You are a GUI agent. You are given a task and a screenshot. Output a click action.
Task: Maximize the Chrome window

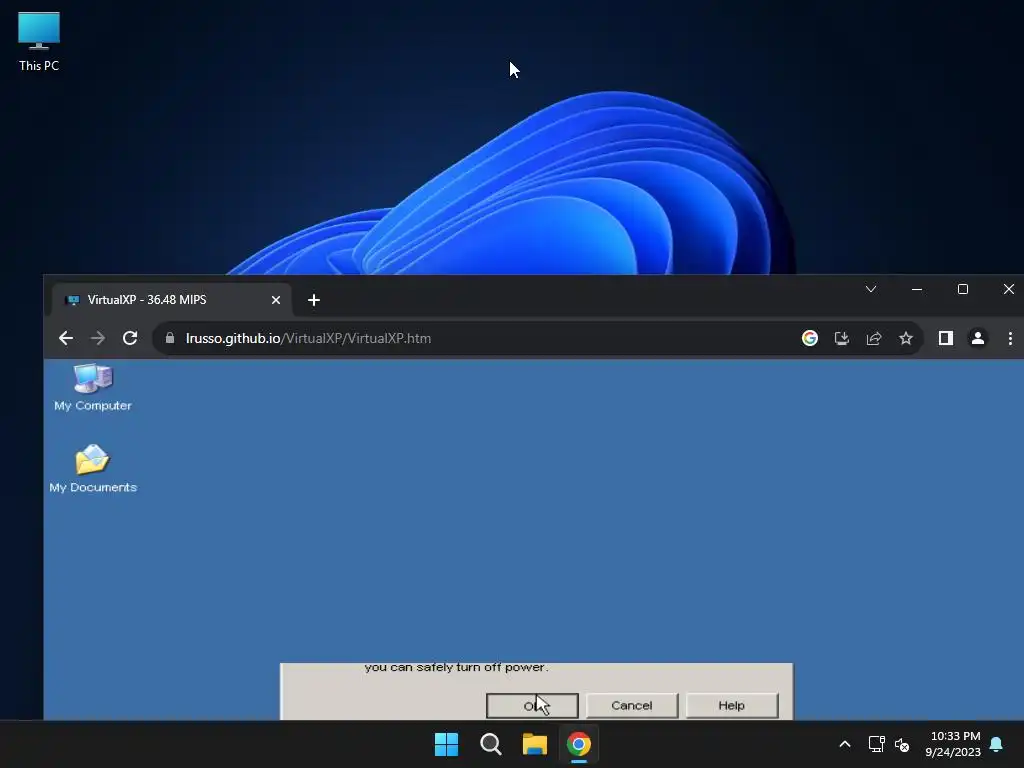tap(963, 289)
